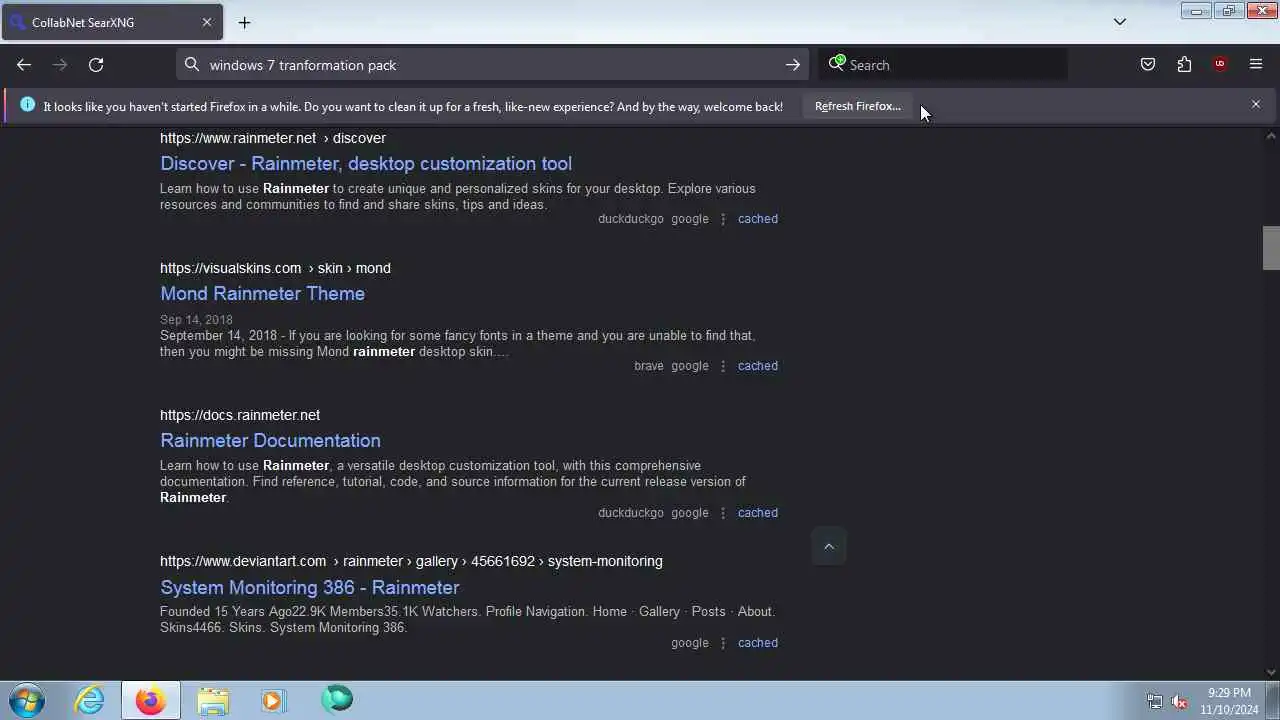Click the search engine magnifier icon
Viewport: 1280px width, 720px height.
[x=837, y=64]
